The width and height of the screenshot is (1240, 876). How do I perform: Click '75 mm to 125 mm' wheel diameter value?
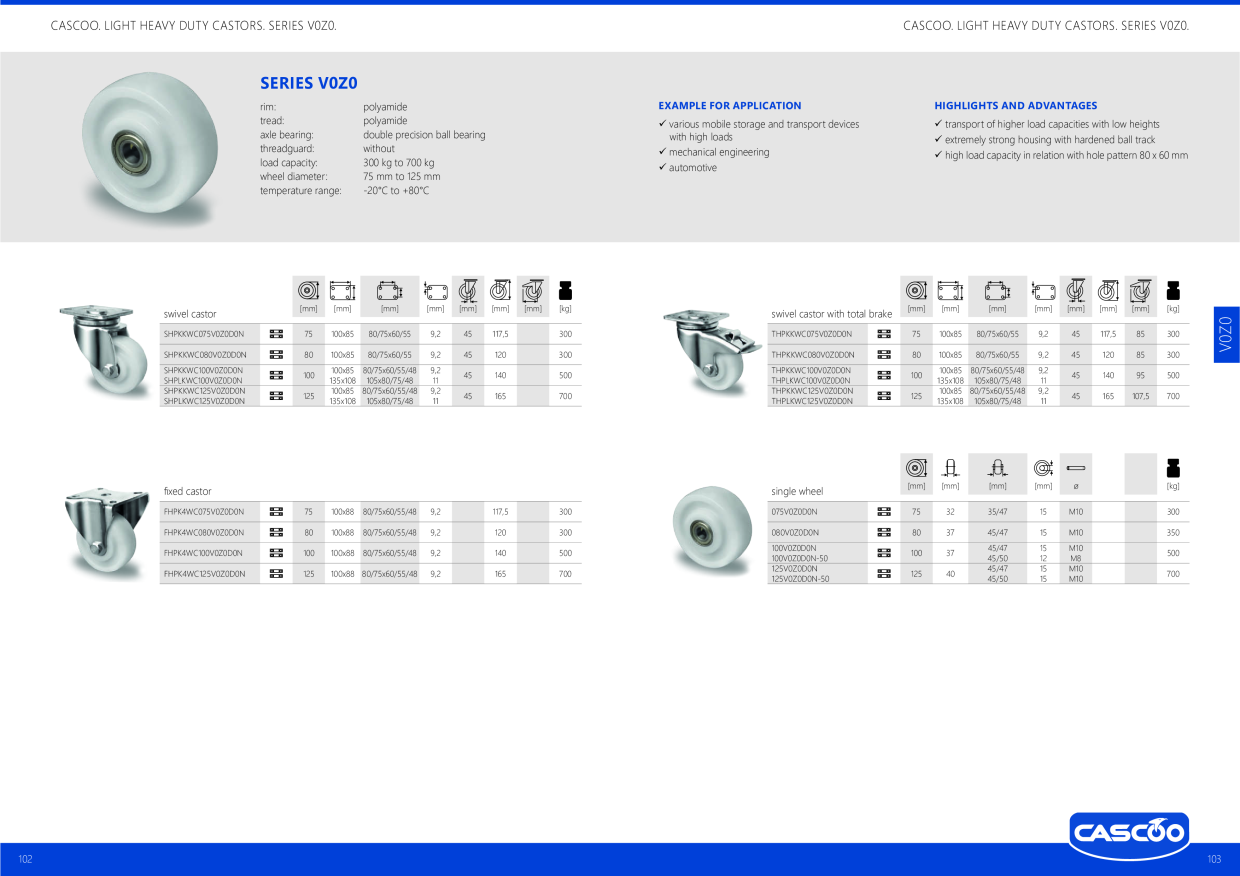[x=402, y=177]
